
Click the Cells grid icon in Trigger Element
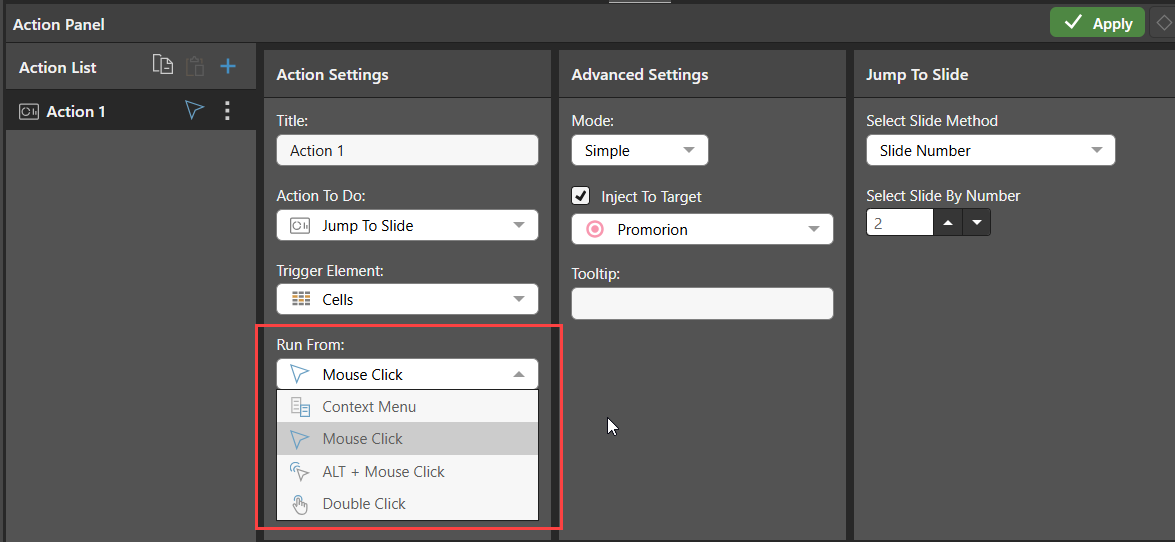300,299
